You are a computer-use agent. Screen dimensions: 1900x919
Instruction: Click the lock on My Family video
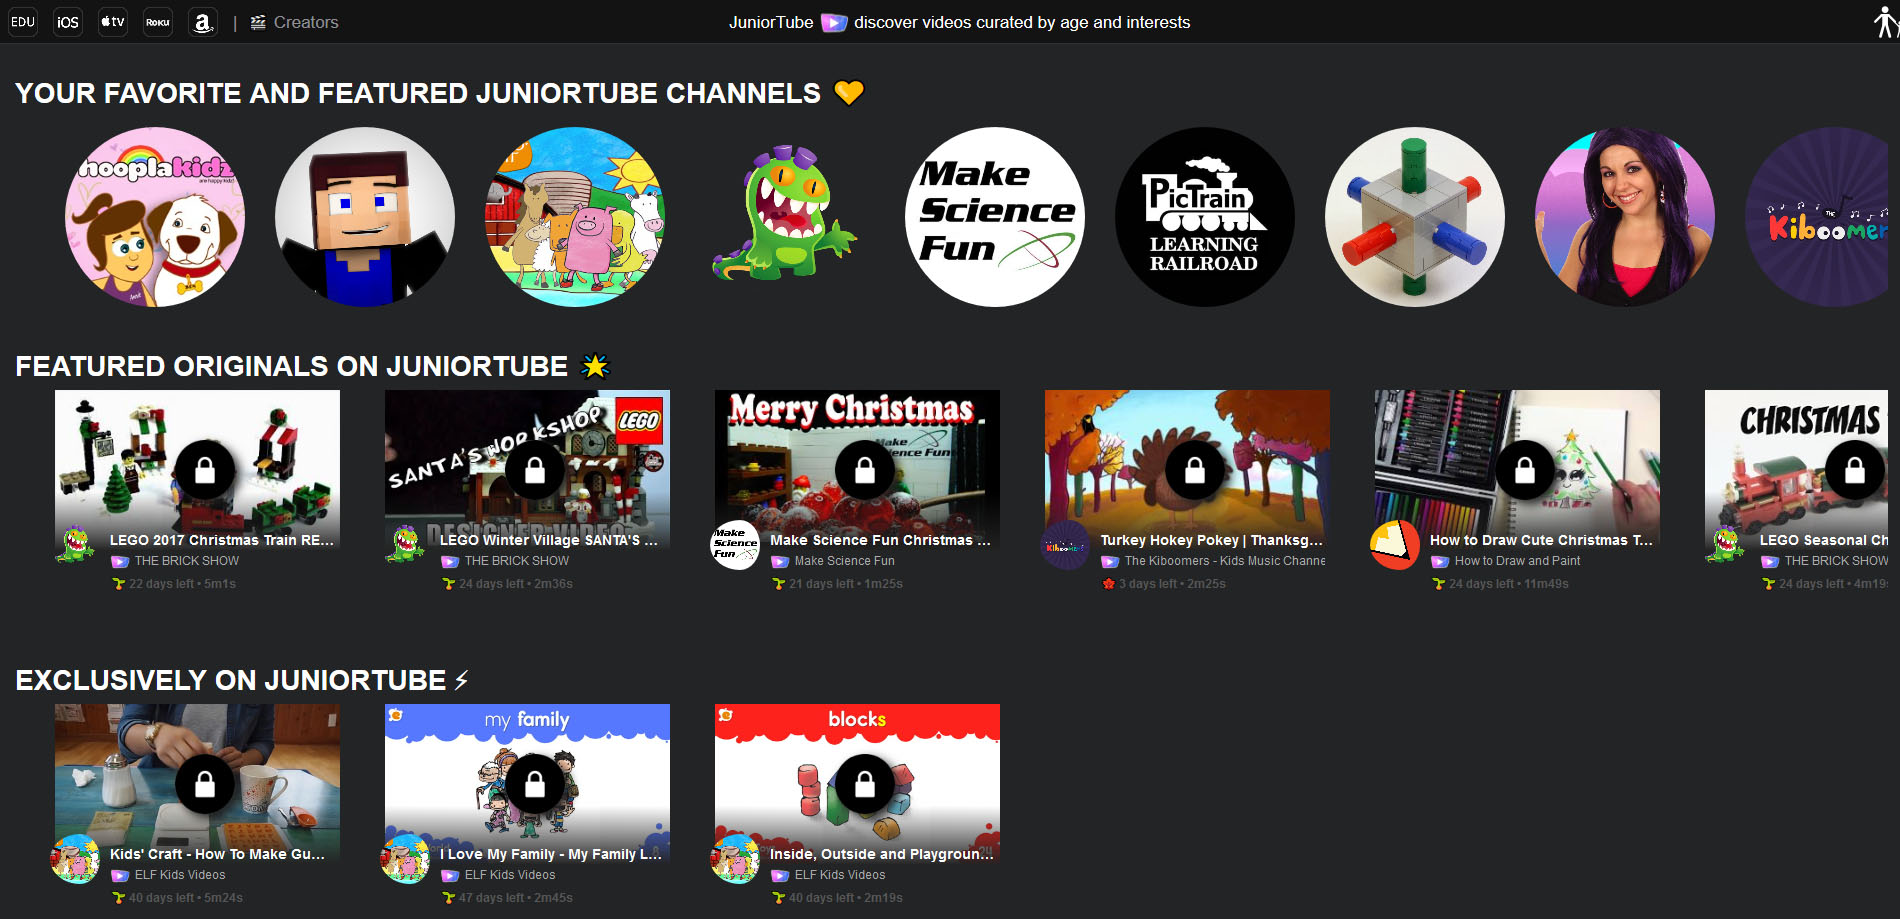(535, 784)
